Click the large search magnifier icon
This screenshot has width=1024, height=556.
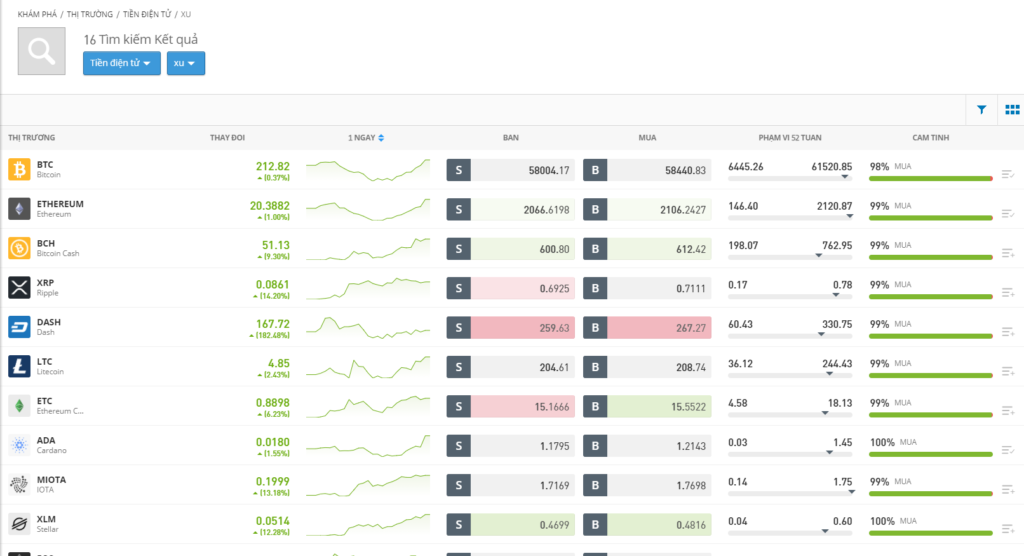pyautogui.click(x=41, y=51)
